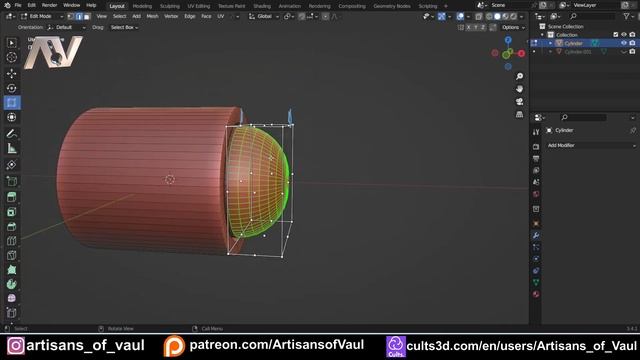Click the red X axis gizmo

point(521,53)
